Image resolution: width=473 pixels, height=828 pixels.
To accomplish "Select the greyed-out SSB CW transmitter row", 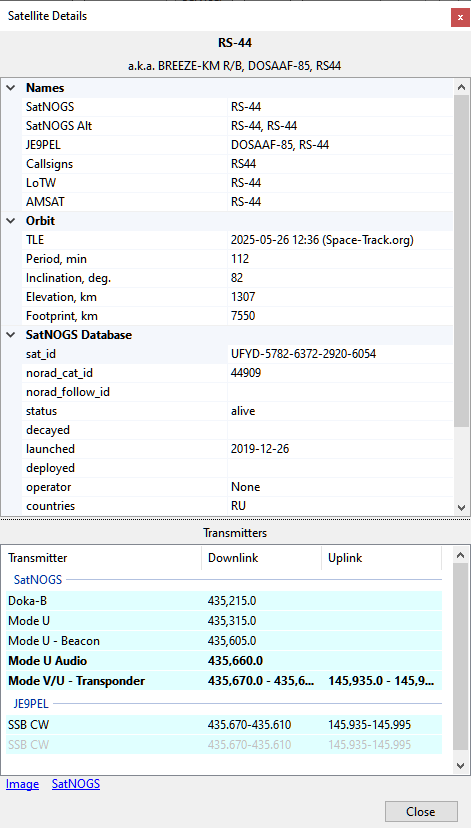I will pyautogui.click(x=222, y=745).
